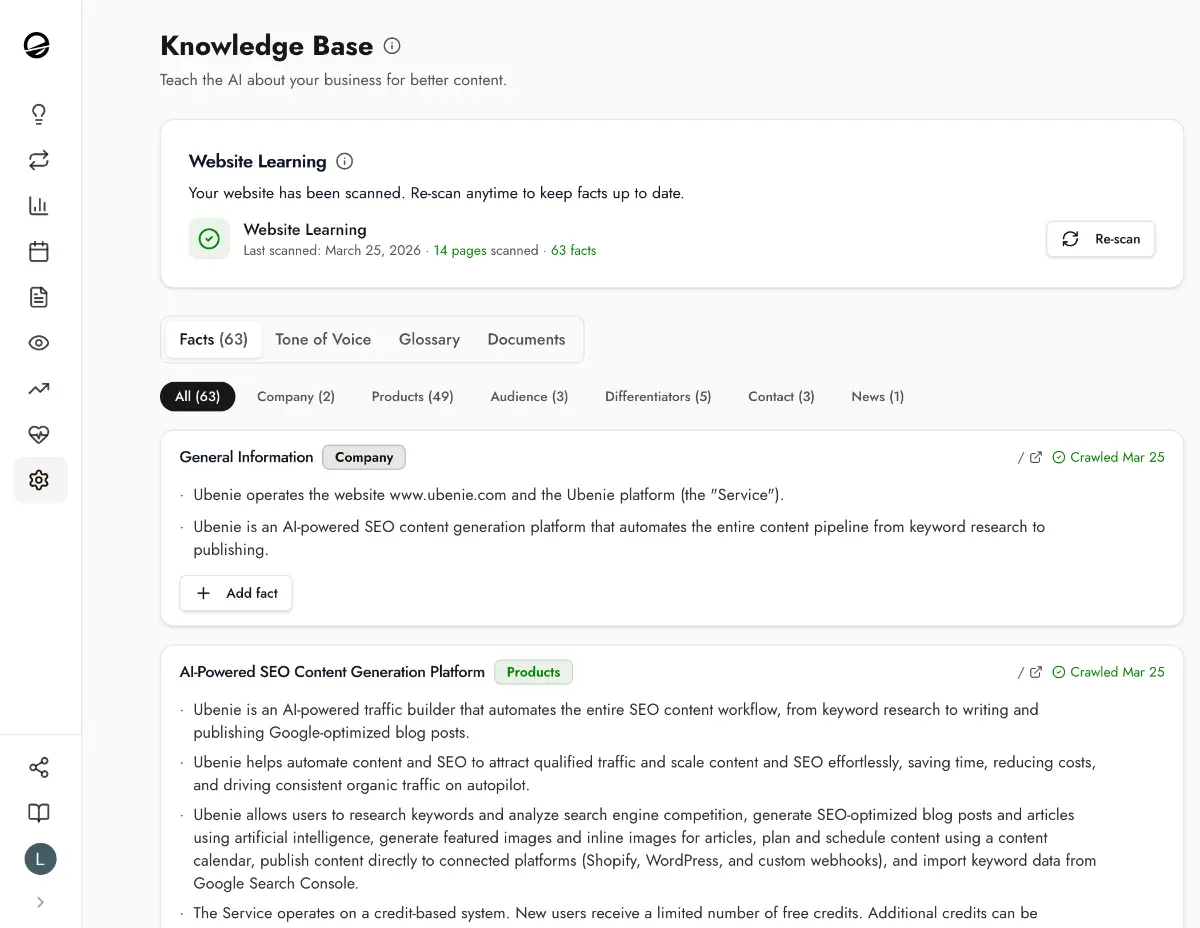Image resolution: width=1200 pixels, height=928 pixels.
Task: Click the eye icon in sidebar
Action: point(39,343)
